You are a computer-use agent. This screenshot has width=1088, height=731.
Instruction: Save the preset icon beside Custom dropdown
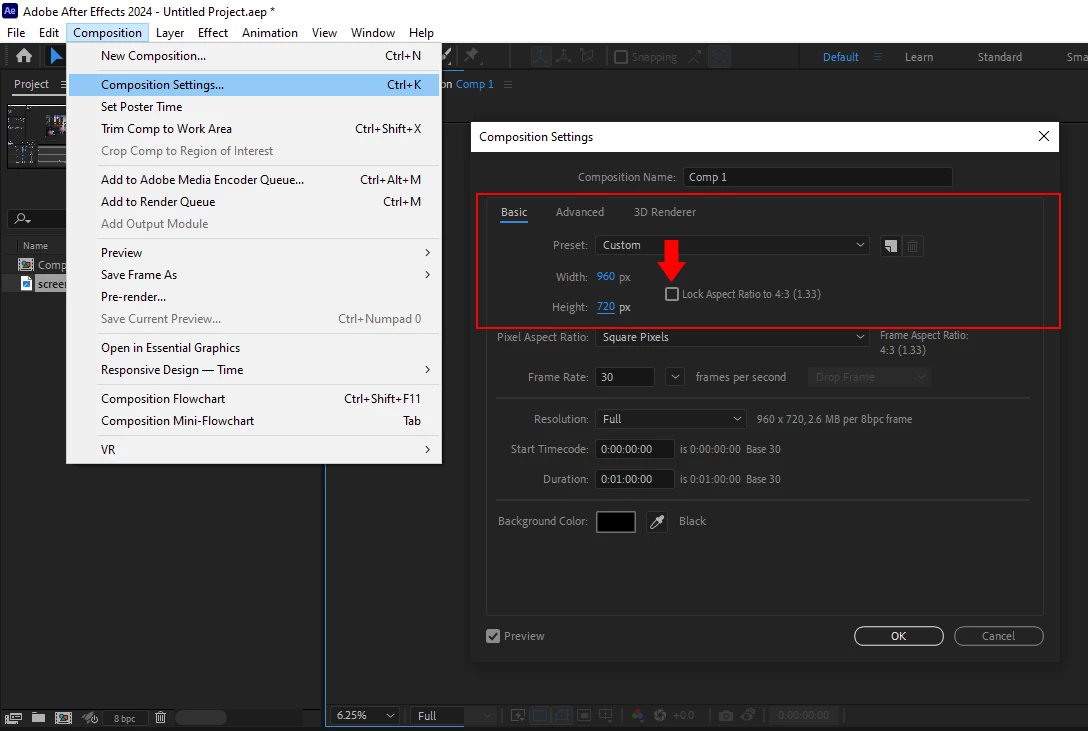(890, 246)
